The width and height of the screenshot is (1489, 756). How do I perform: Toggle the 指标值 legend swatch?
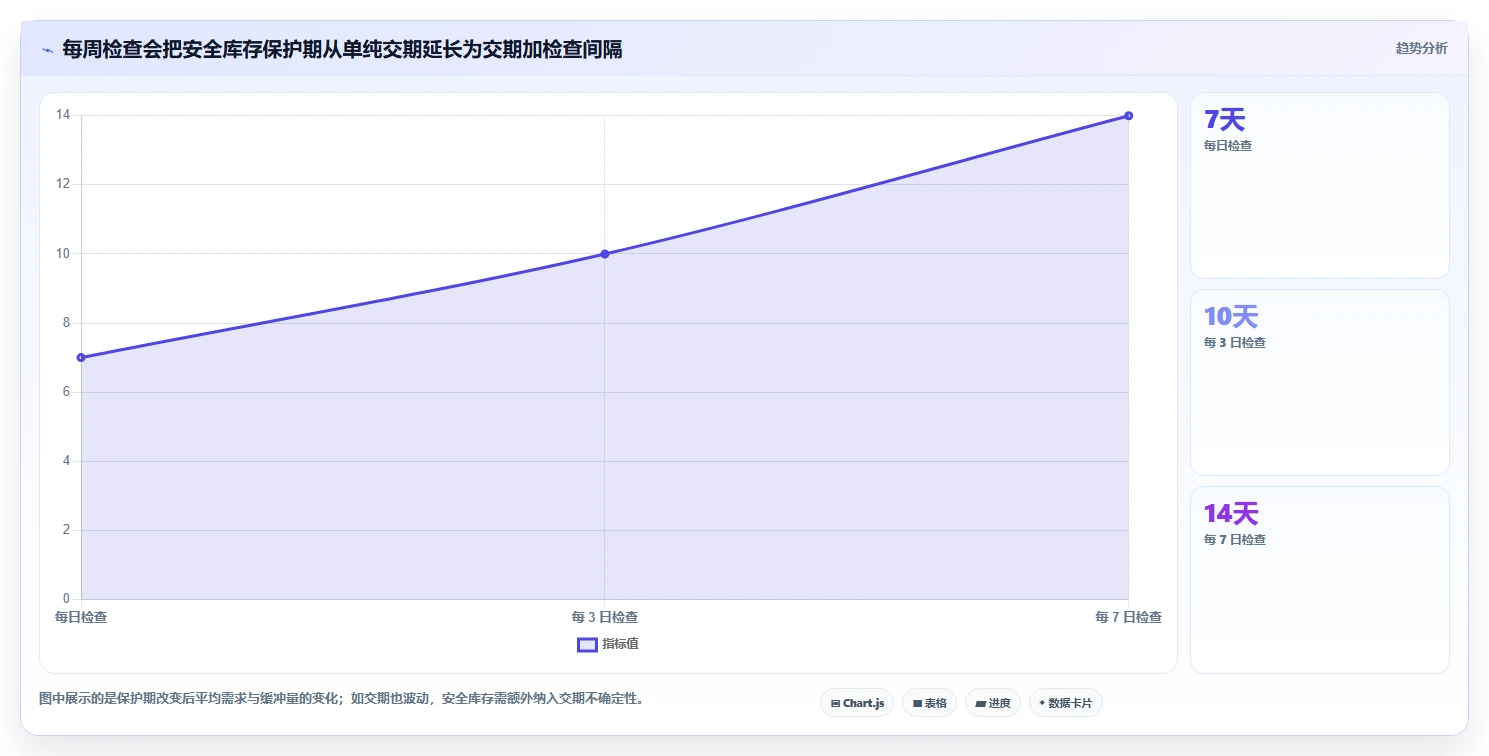(587, 644)
